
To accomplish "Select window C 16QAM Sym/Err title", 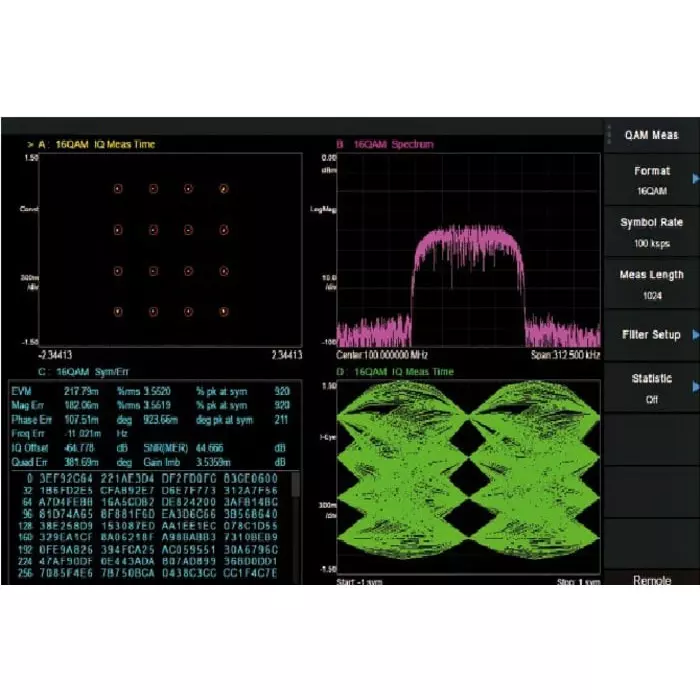I will pyautogui.click(x=83, y=372).
